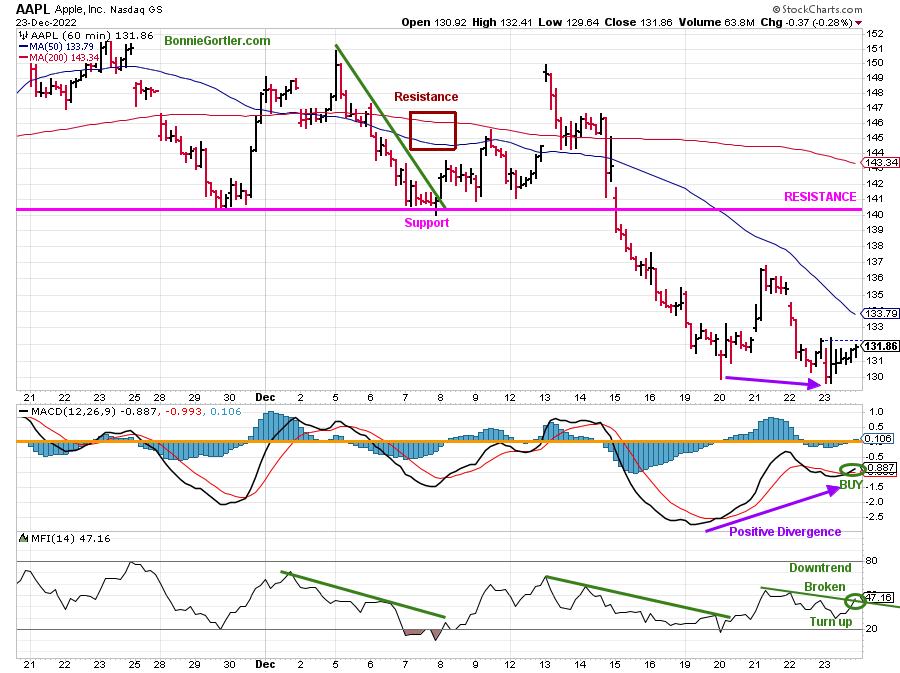The image size is (900, 673).
Task: Click the MFI(14) 47.16 indicator title
Action: (70, 538)
